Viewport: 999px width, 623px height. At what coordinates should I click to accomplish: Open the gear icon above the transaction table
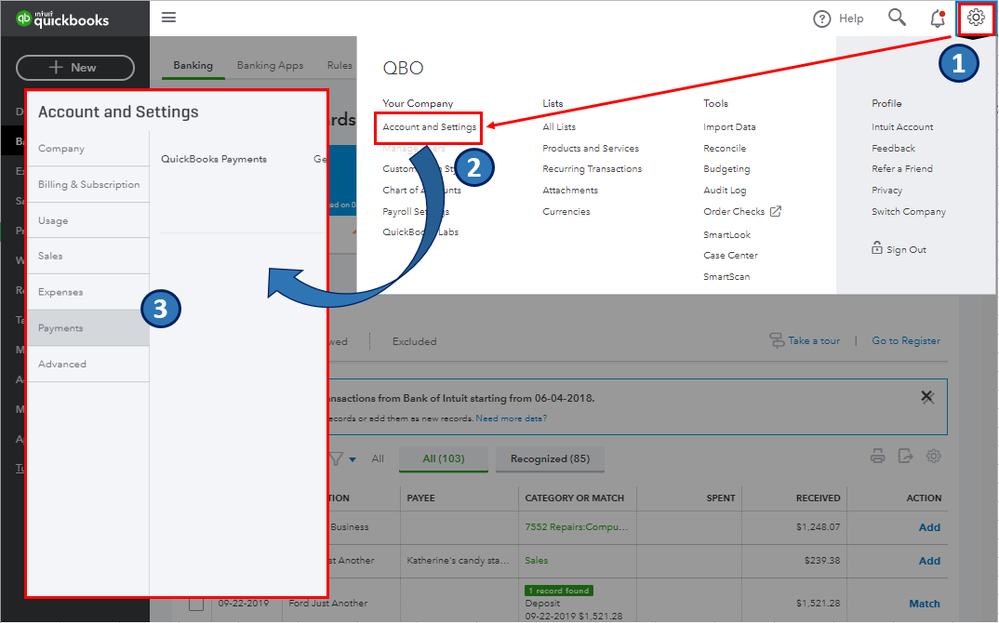933,455
